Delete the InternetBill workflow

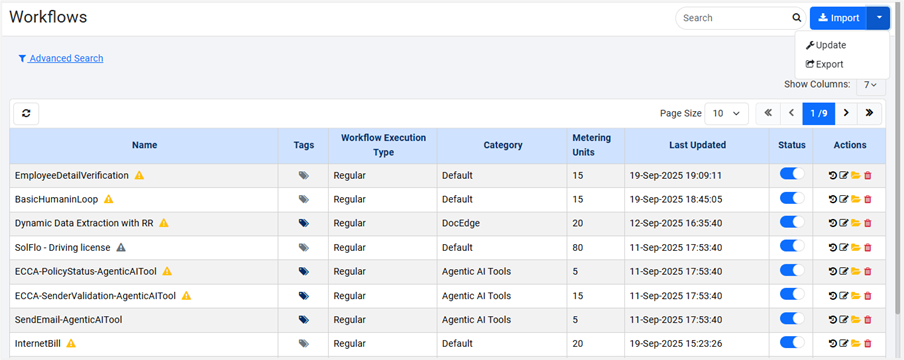point(868,343)
